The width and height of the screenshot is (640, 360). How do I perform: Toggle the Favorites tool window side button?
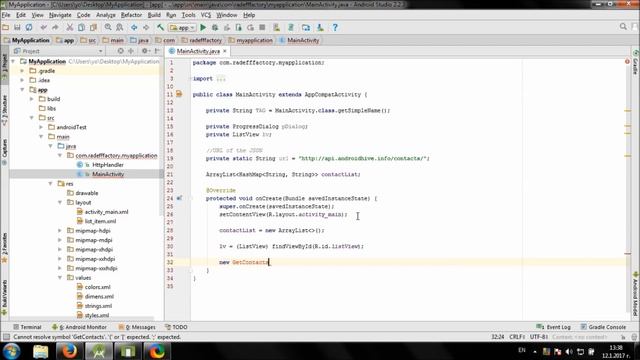click(x=4, y=248)
